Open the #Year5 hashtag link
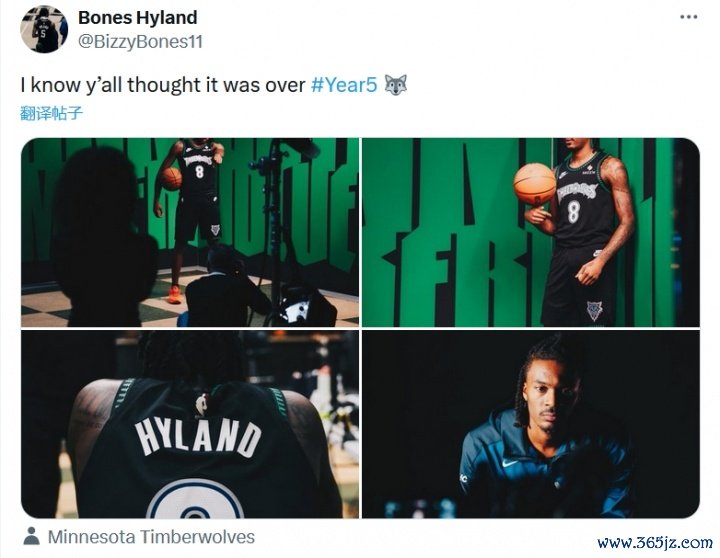Image resolution: width=720 pixels, height=558 pixels. coord(344,85)
